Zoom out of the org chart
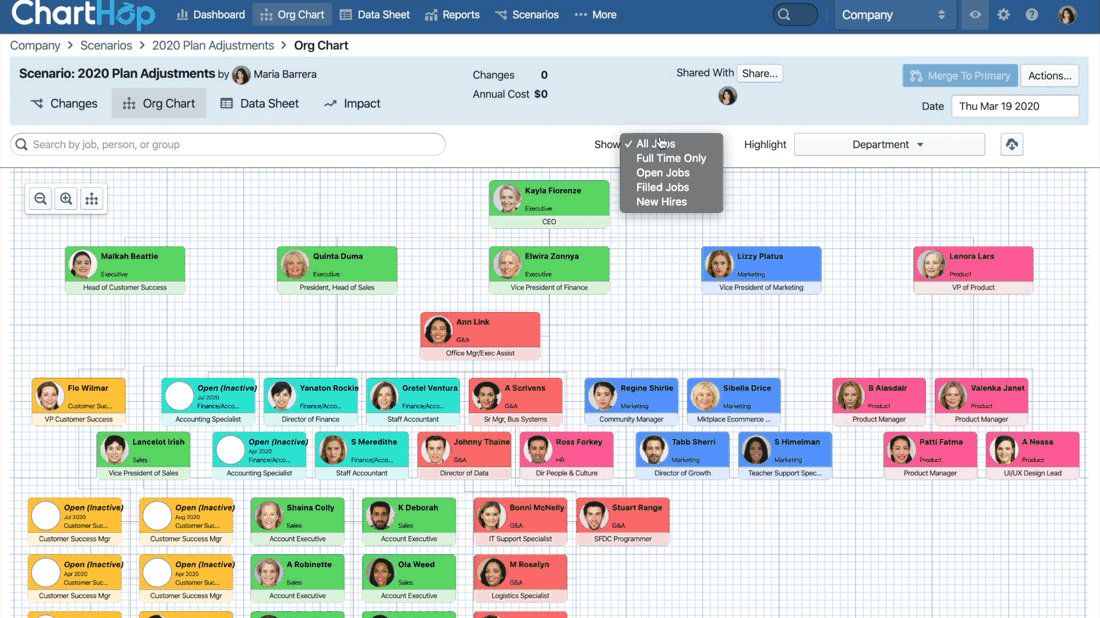The image size is (1100, 618). point(41,199)
